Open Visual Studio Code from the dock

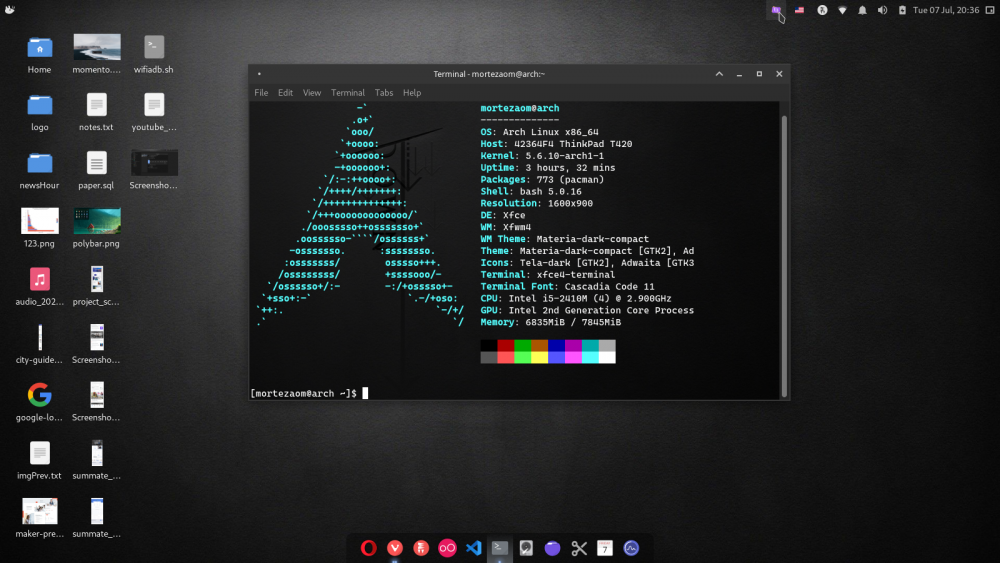pos(473,548)
